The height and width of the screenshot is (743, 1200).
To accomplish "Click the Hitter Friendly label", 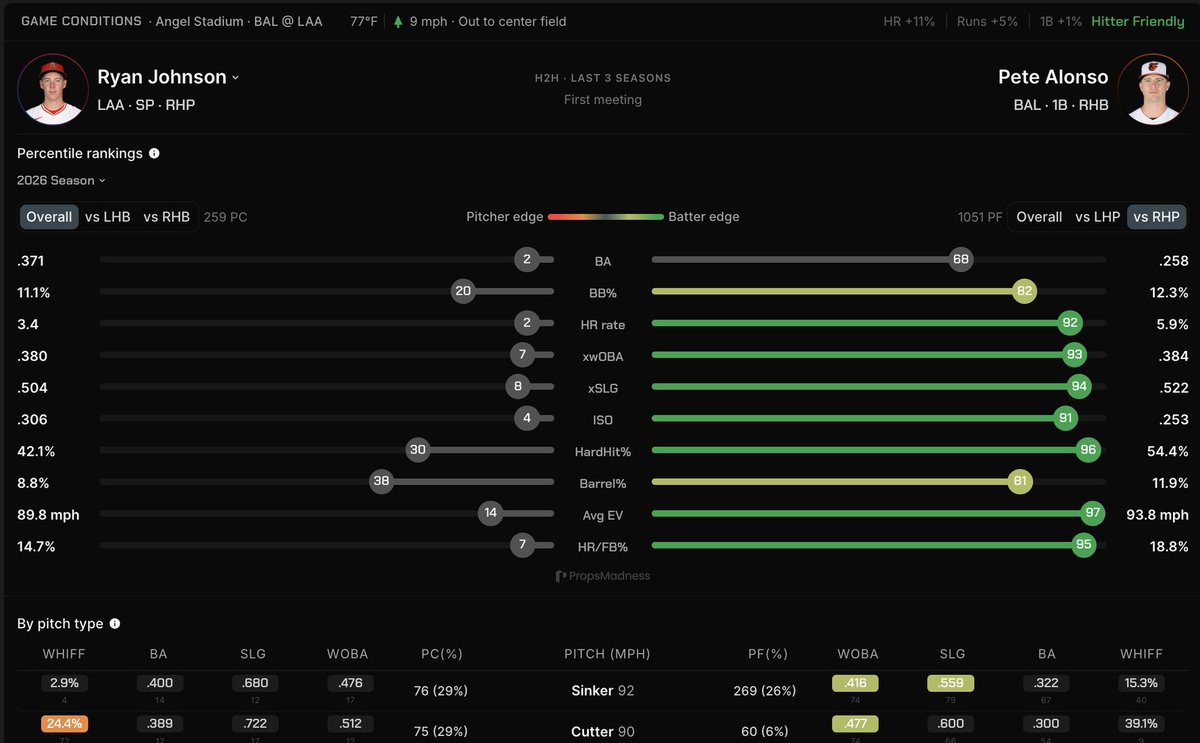I will coord(1138,21).
